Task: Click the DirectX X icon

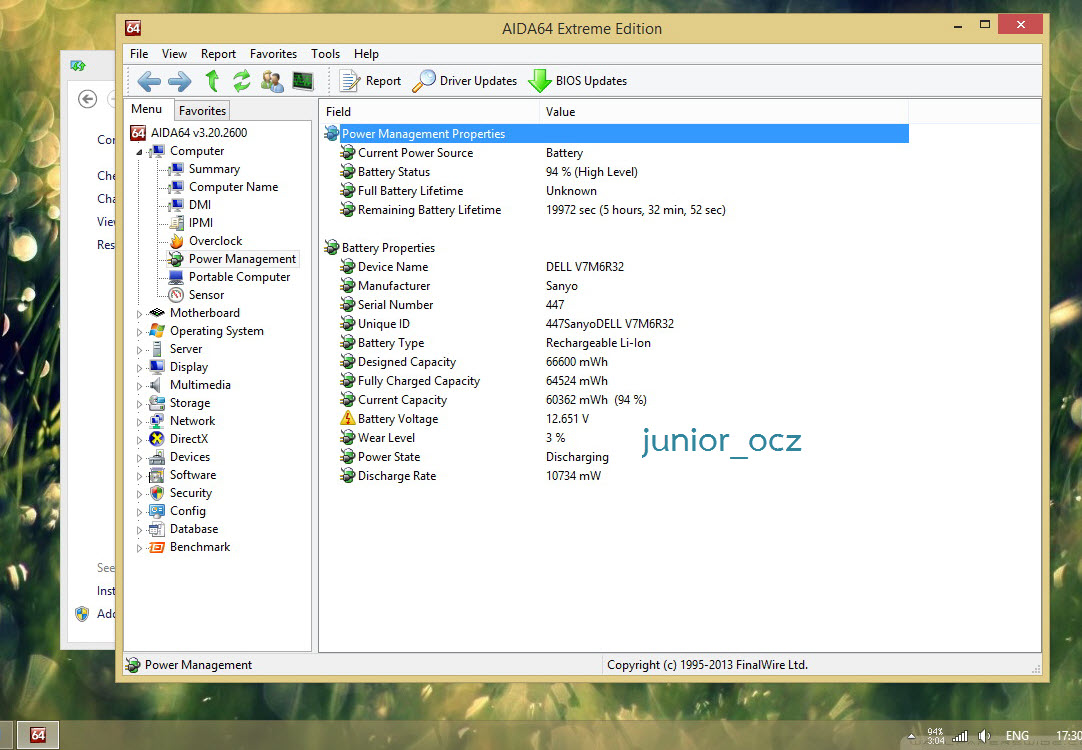Action: coord(157,438)
